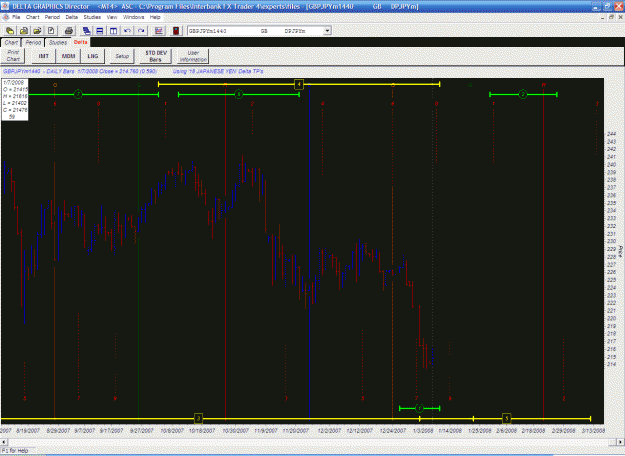The image size is (625, 456).
Task: Open the symbol dropdown showing GBPJPYm1440
Action: tap(327, 31)
